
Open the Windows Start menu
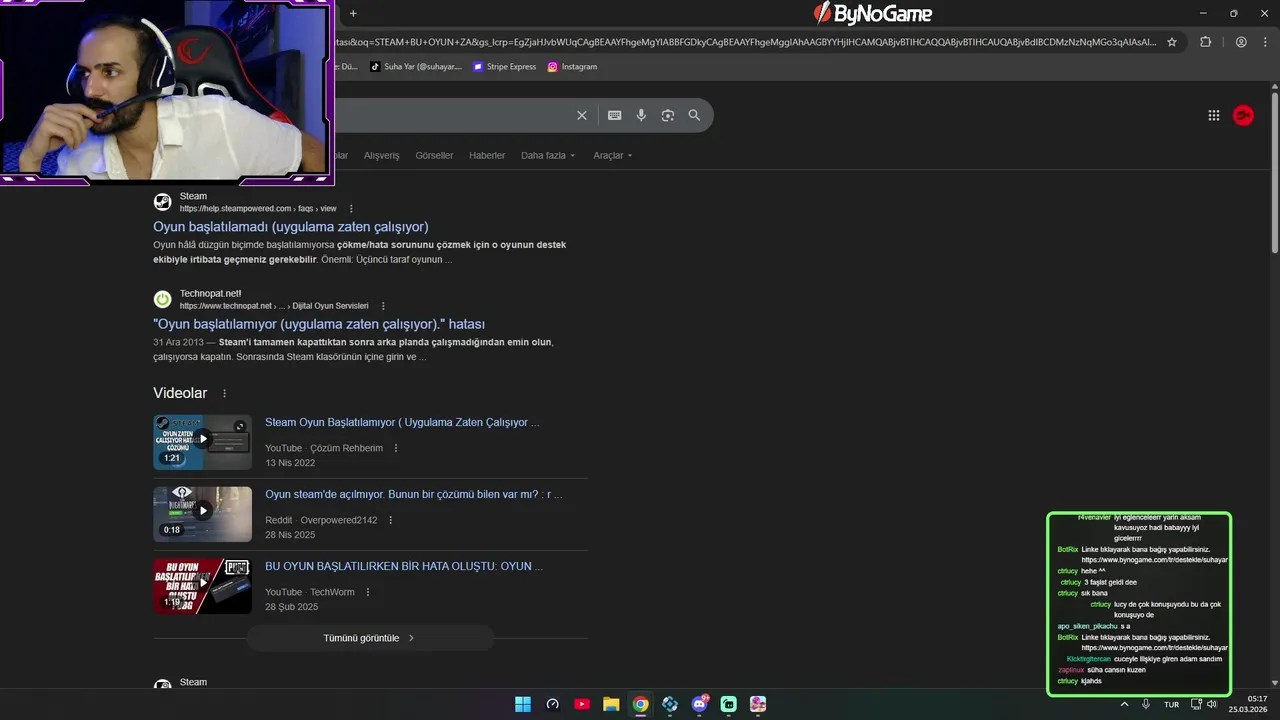[523, 704]
